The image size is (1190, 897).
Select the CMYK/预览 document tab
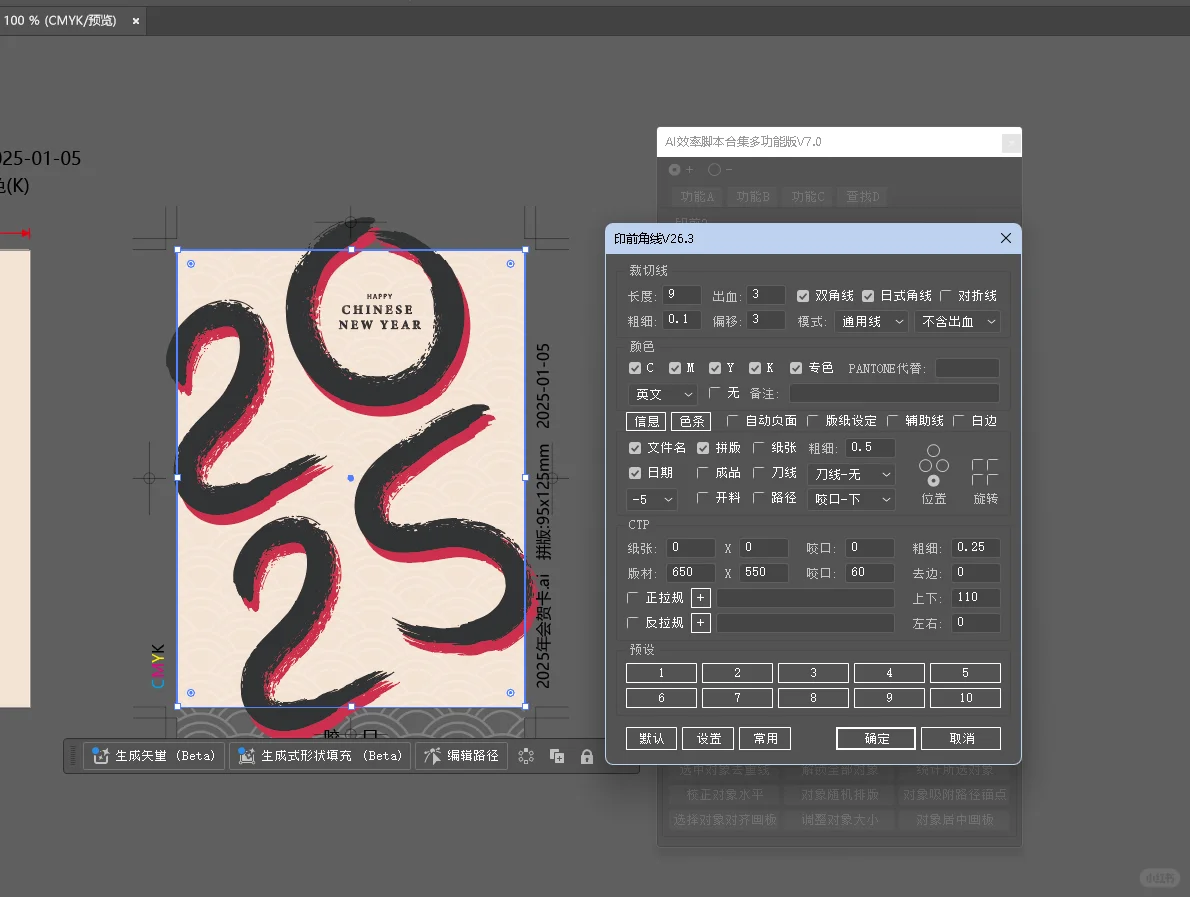click(60, 19)
